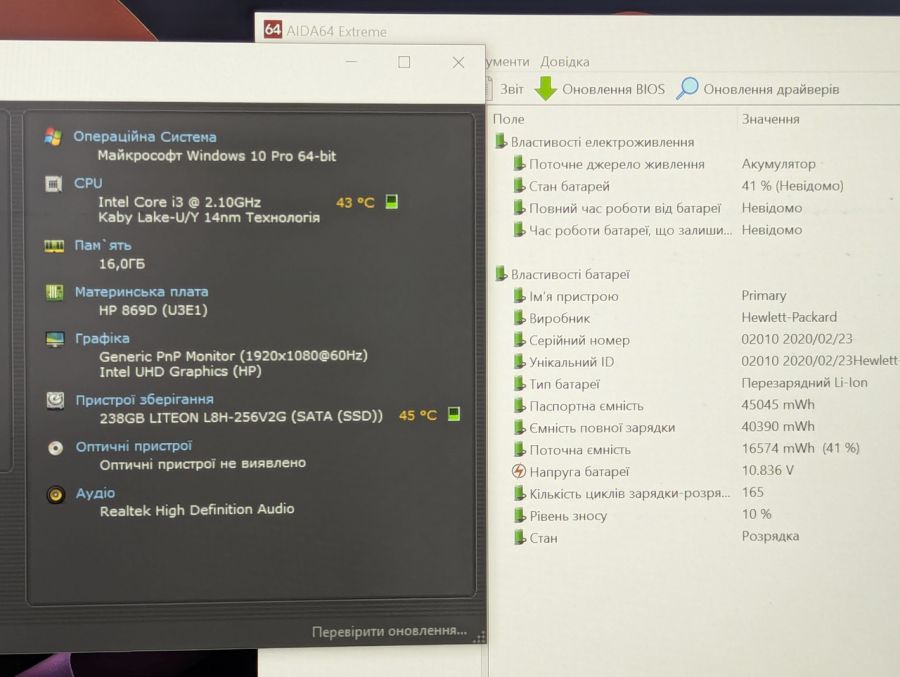Click the Звіт toolbar button
Image resolution: width=900 pixels, height=677 pixels.
point(511,89)
